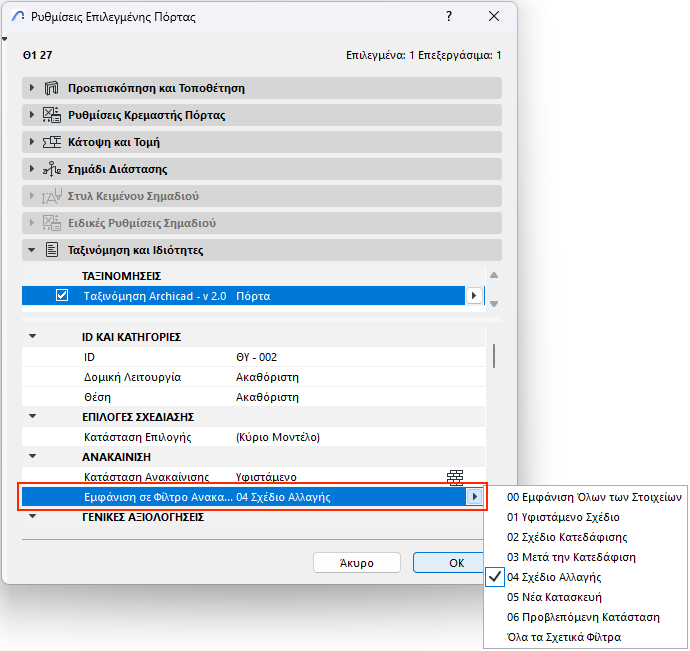Uncheck the Ταξινόμηση Archicad - v 2.0 checkbox
Viewport: 690px width, 651px height.
(x=62, y=295)
